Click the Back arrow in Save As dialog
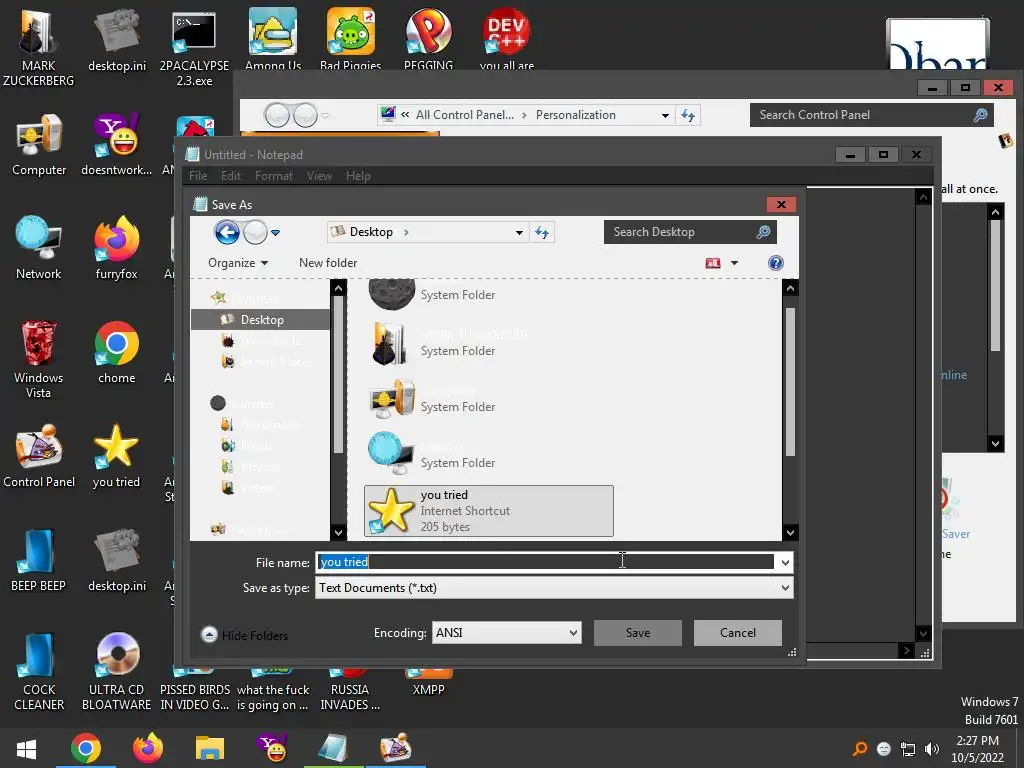The height and width of the screenshot is (768, 1024). [227, 232]
